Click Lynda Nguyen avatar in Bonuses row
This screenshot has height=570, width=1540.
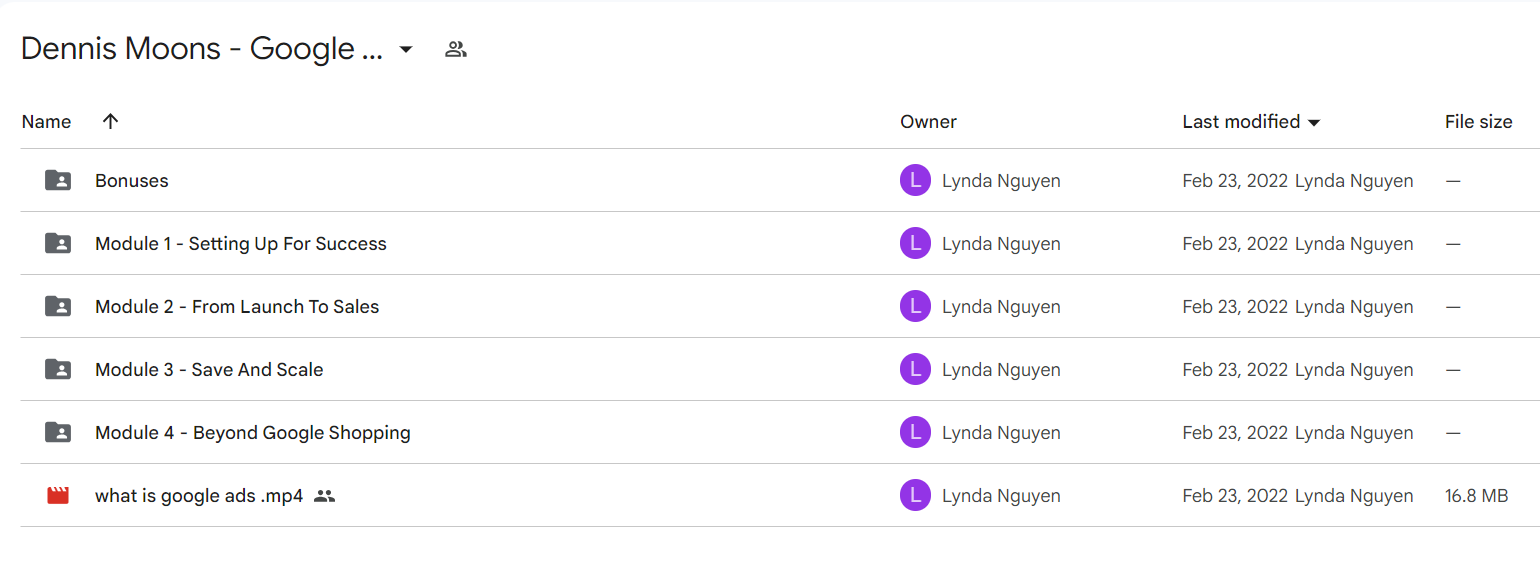(x=915, y=181)
